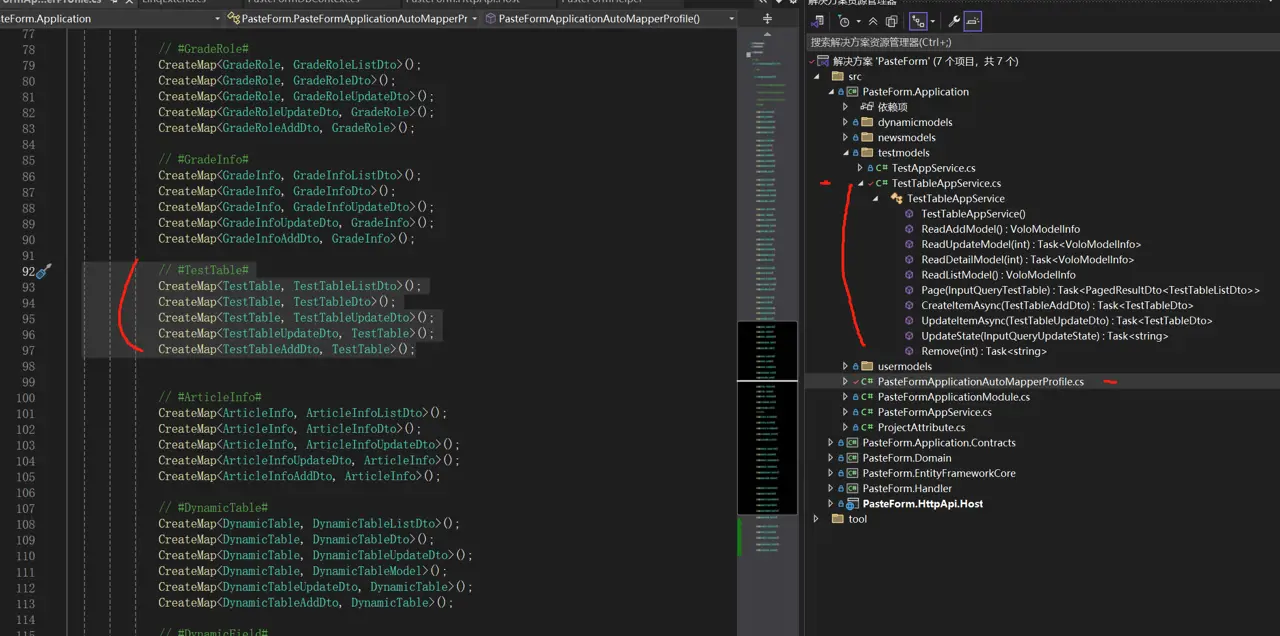Expand the usermodels folder

tap(845, 366)
